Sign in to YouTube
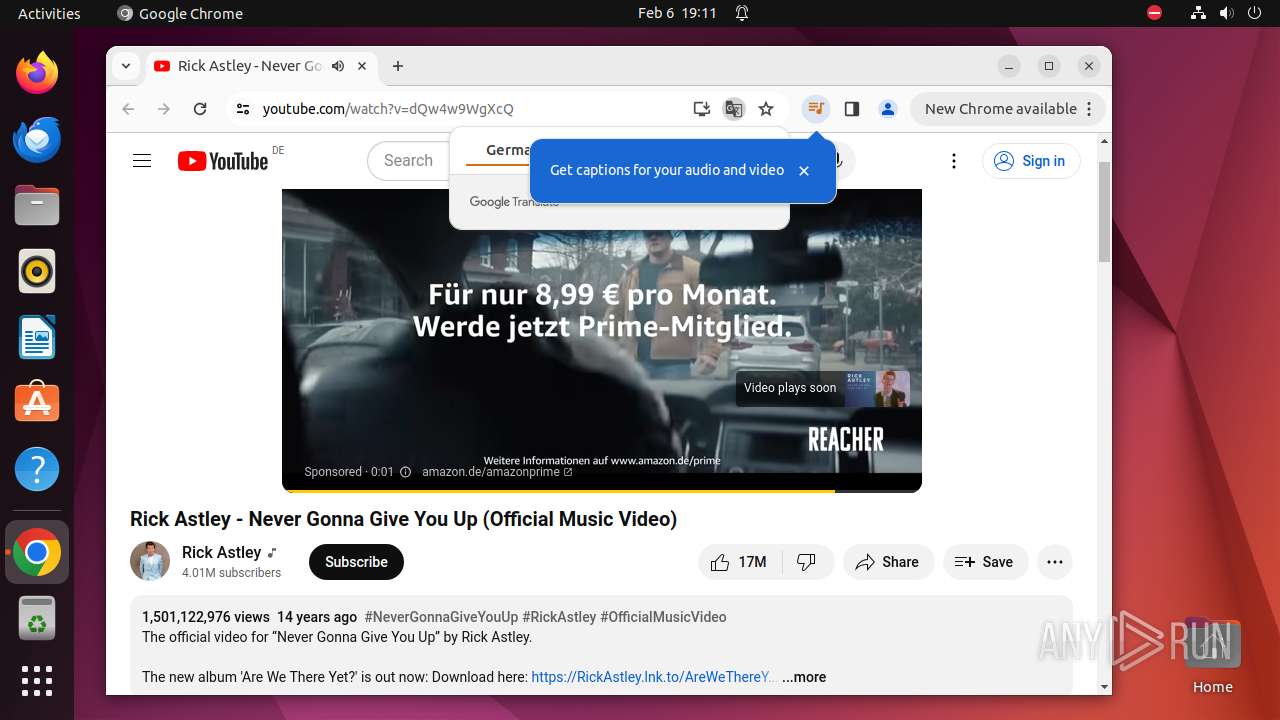This screenshot has height=720, width=1280. pyautogui.click(x=1031, y=161)
